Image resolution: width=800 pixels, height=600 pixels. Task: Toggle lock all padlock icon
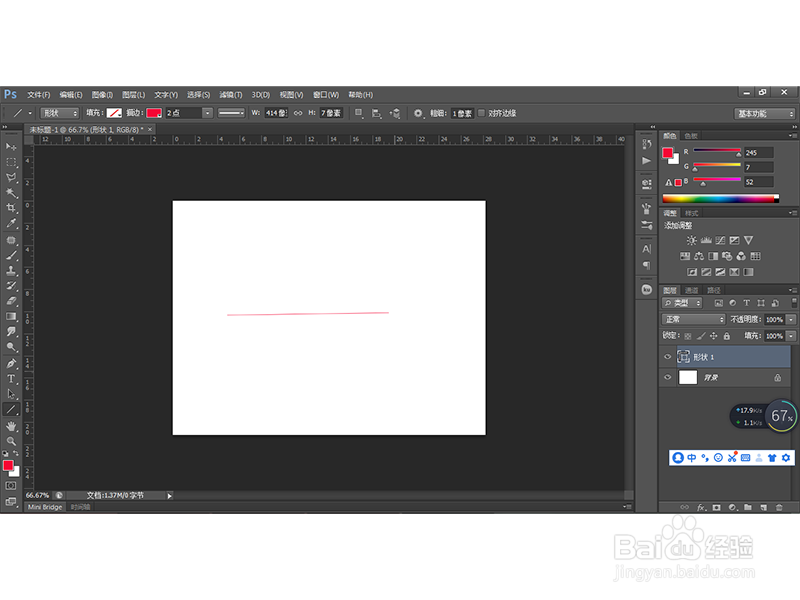click(x=727, y=336)
